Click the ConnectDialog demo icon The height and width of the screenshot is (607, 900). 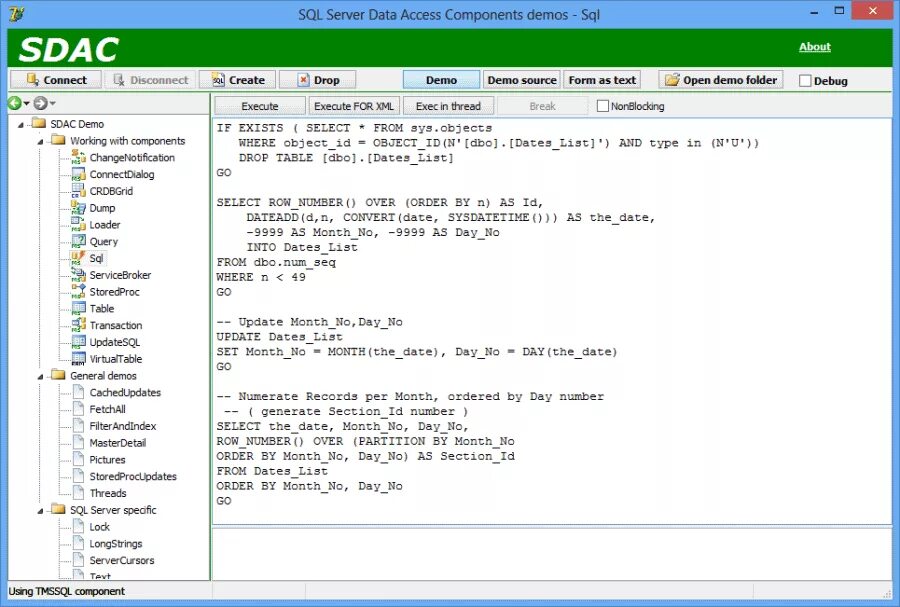tap(79, 174)
